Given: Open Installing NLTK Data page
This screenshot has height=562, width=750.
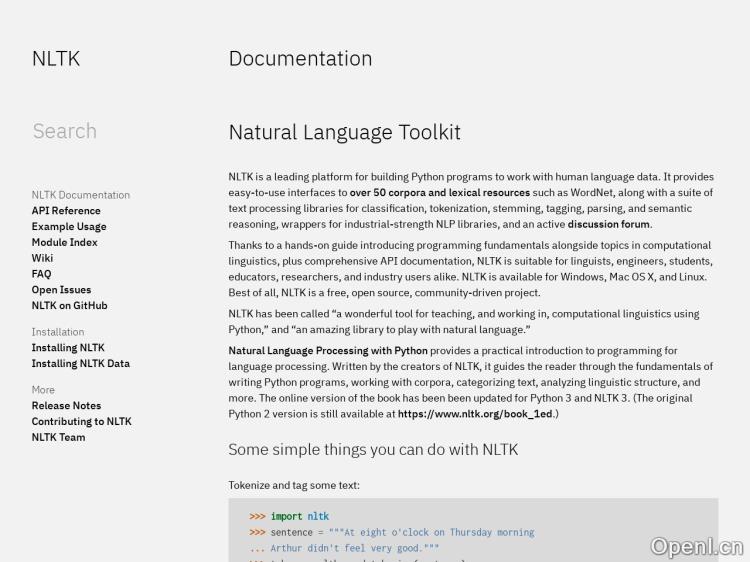Looking at the screenshot, I should click(x=81, y=363).
